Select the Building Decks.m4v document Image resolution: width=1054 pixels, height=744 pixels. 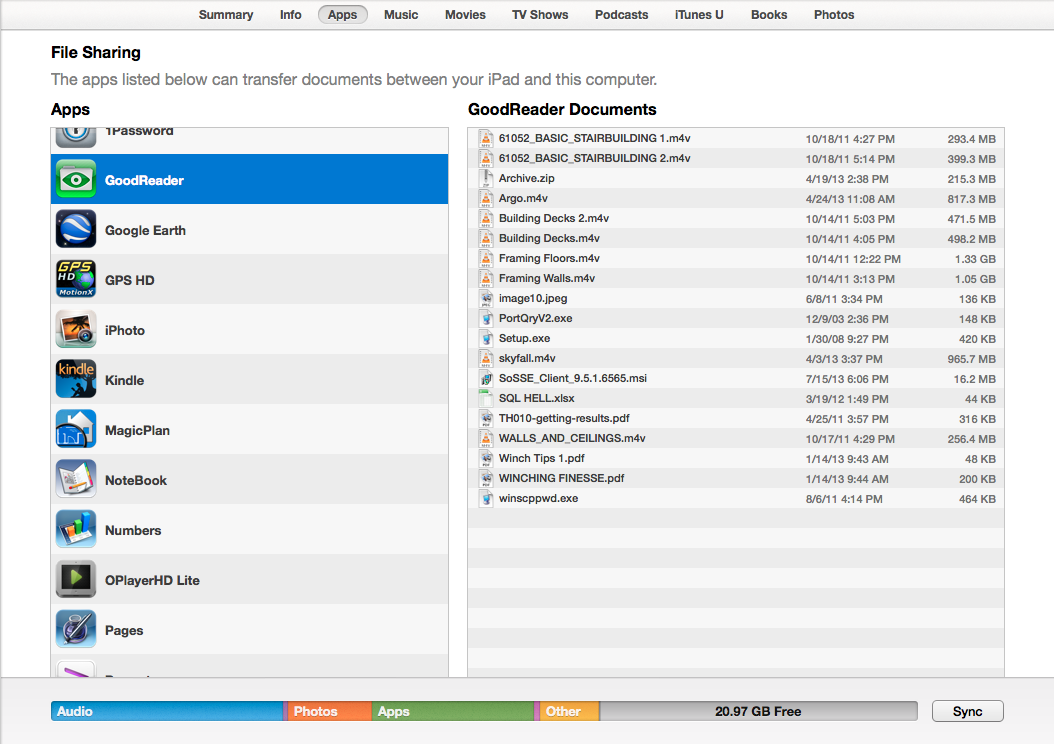[x=736, y=239]
